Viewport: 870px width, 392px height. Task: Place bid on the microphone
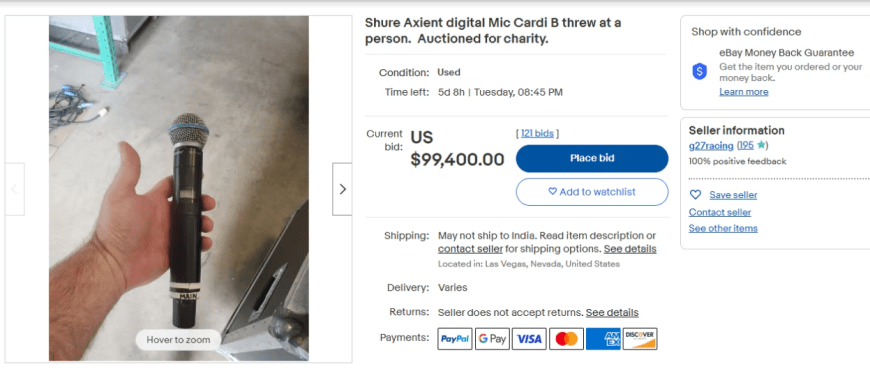(x=592, y=159)
